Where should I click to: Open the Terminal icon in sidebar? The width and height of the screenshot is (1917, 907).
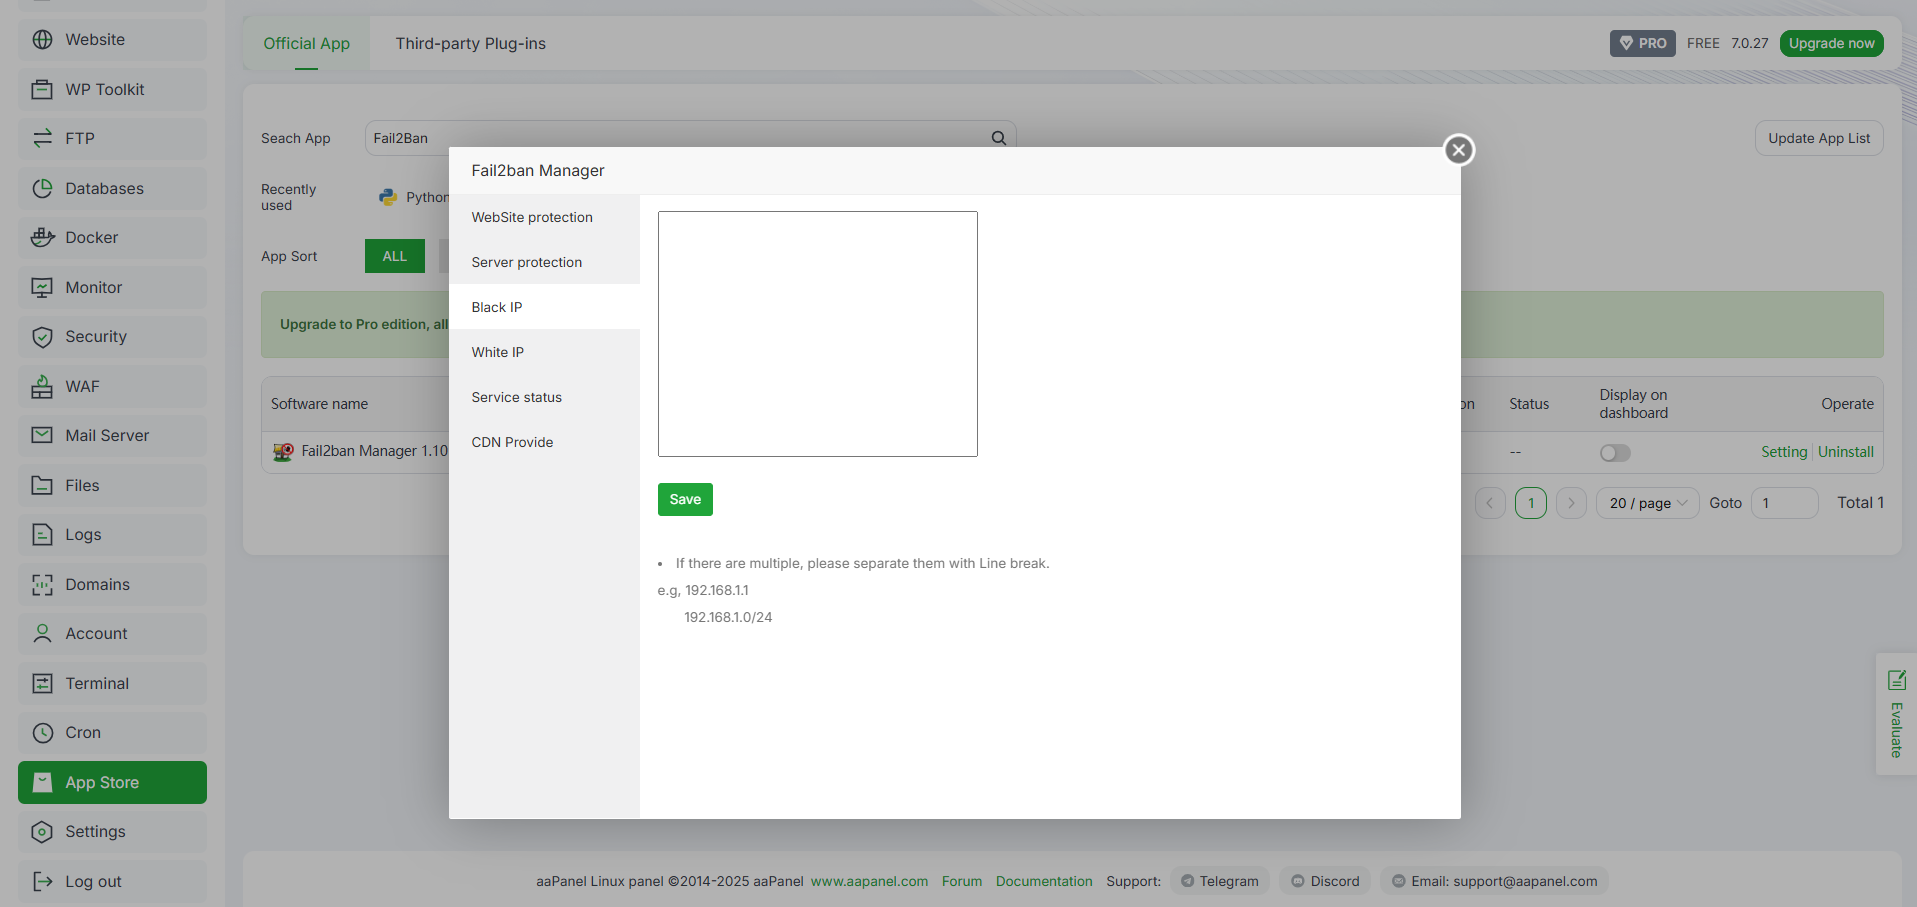click(x=42, y=683)
